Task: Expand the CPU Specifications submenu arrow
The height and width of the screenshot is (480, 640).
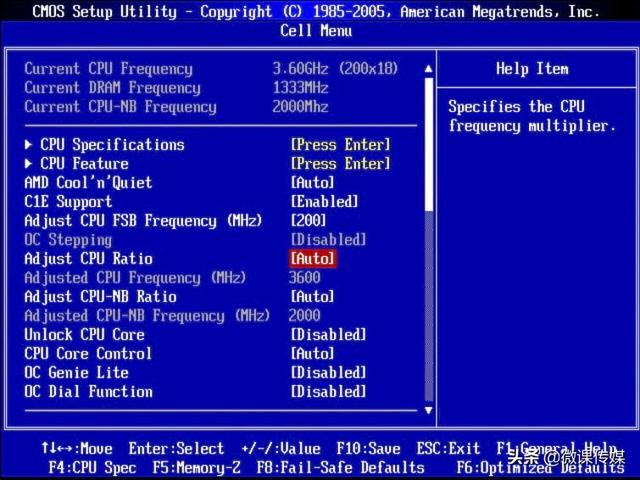Action: click(x=29, y=145)
